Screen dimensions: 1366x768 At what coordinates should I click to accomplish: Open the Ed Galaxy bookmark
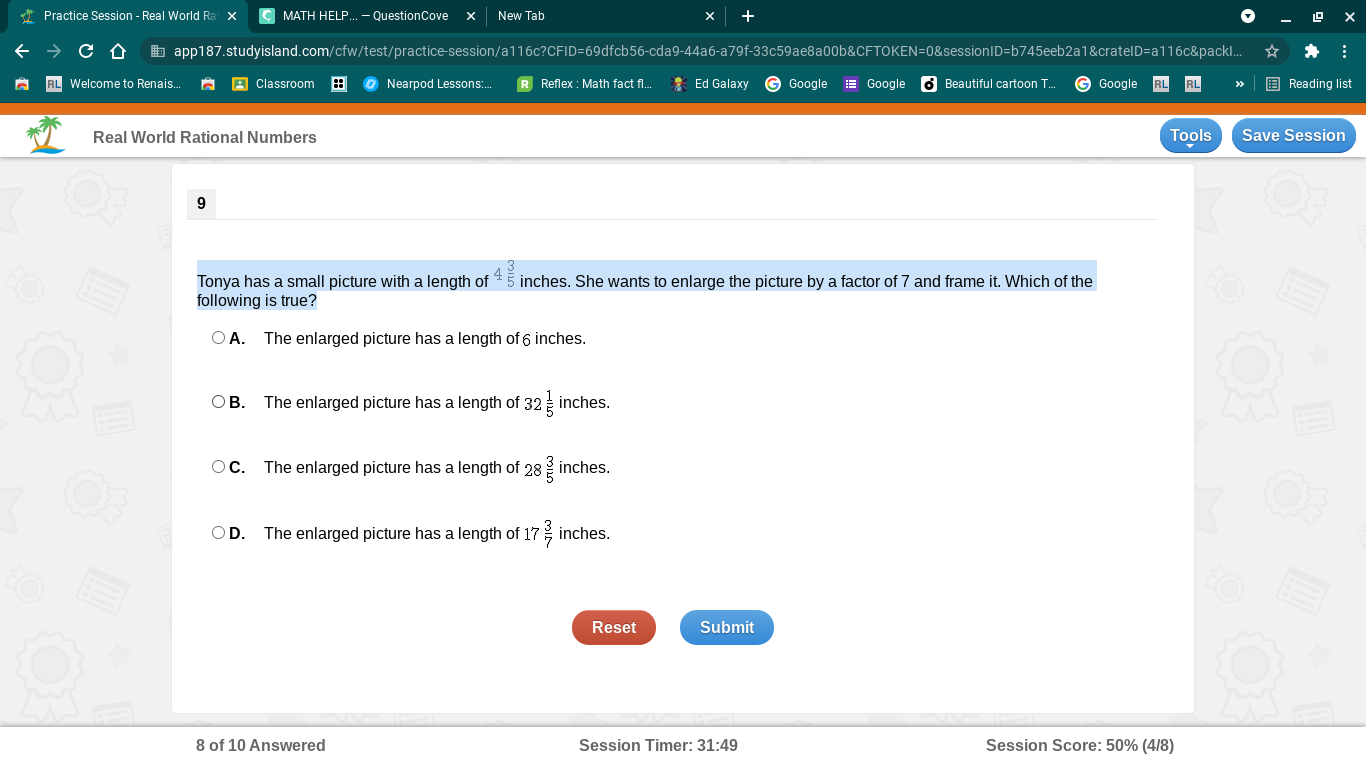(x=710, y=84)
